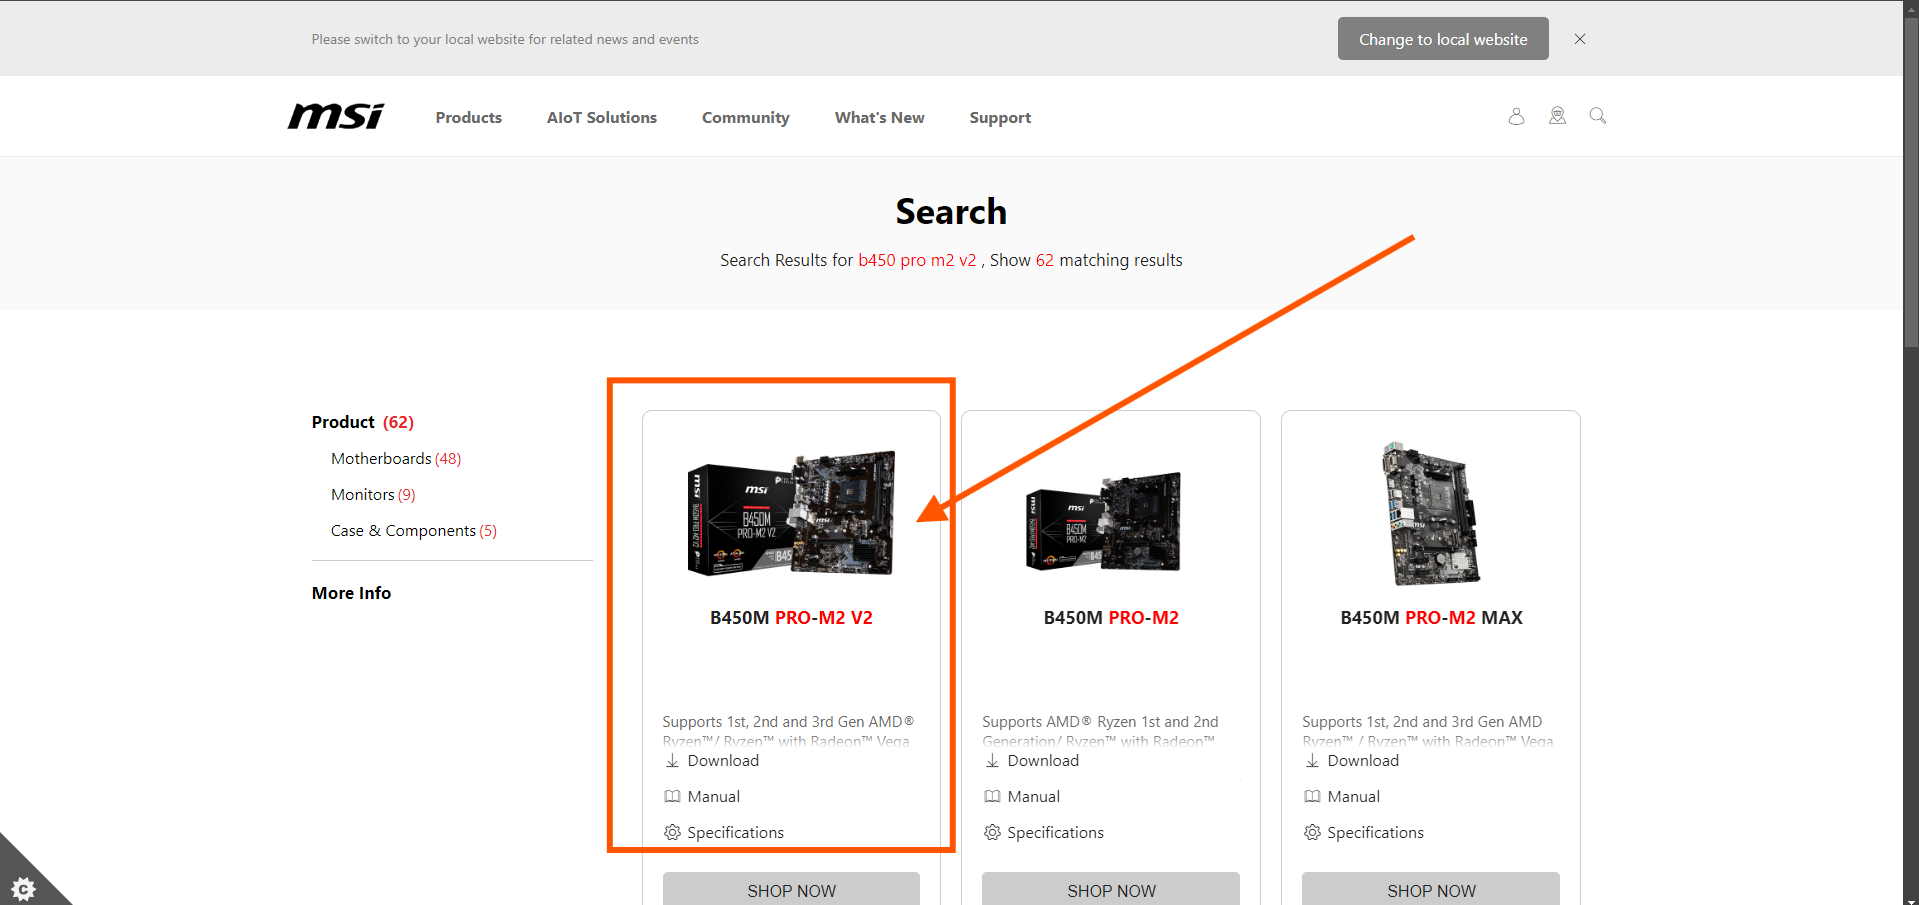
Task: Open the Community menu
Action: pos(746,117)
